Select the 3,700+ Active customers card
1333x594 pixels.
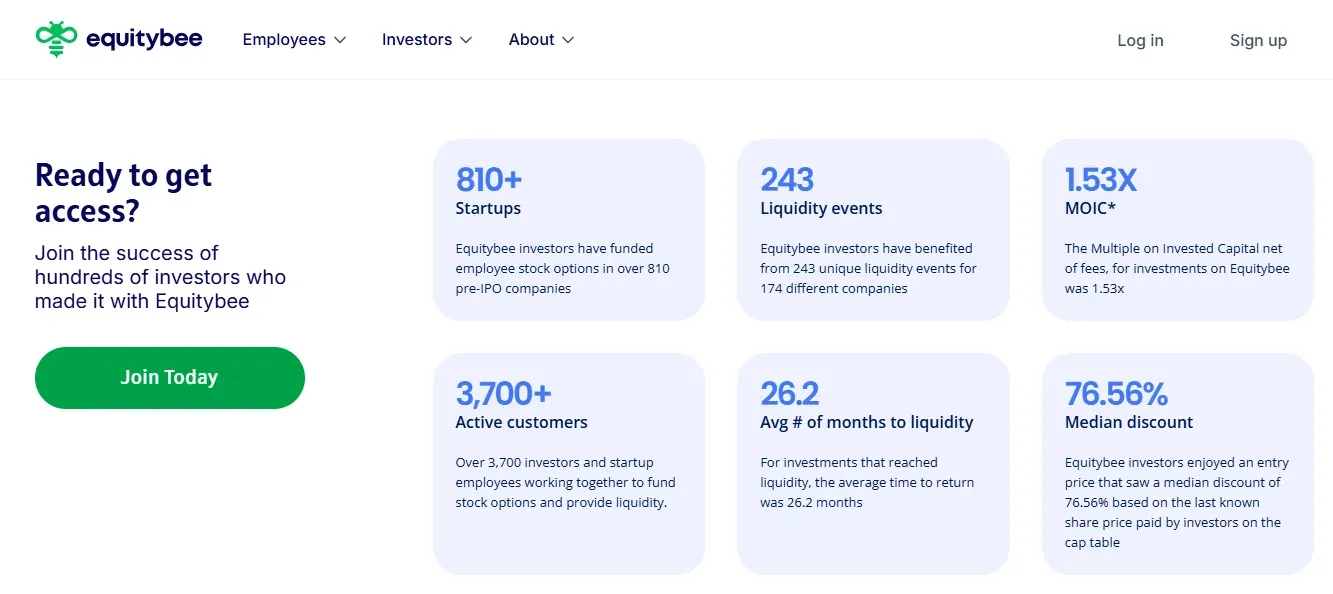click(569, 464)
